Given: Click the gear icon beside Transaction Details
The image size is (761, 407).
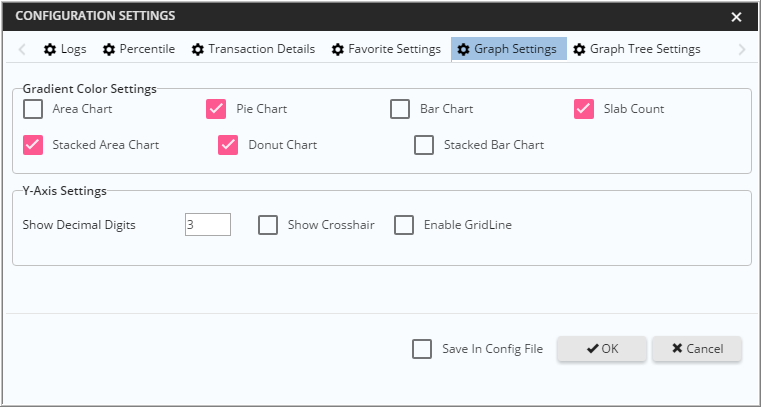Looking at the screenshot, I should 198,49.
